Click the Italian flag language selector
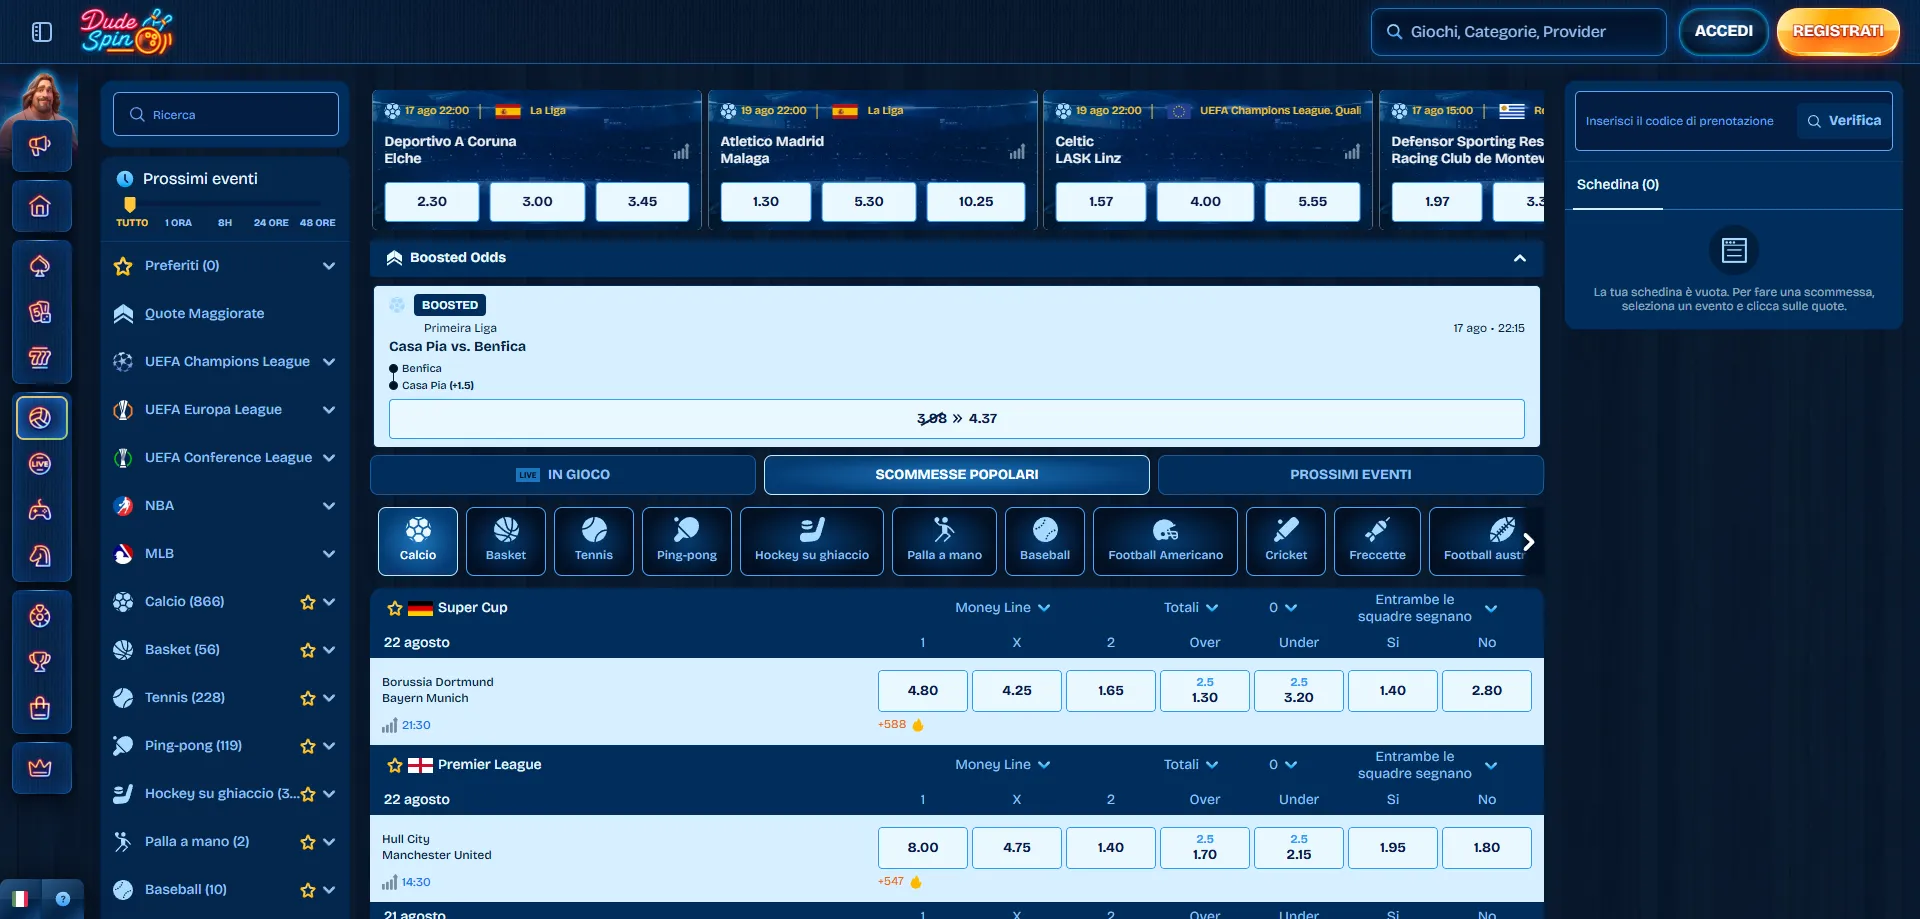The image size is (1920, 919). click(x=19, y=898)
